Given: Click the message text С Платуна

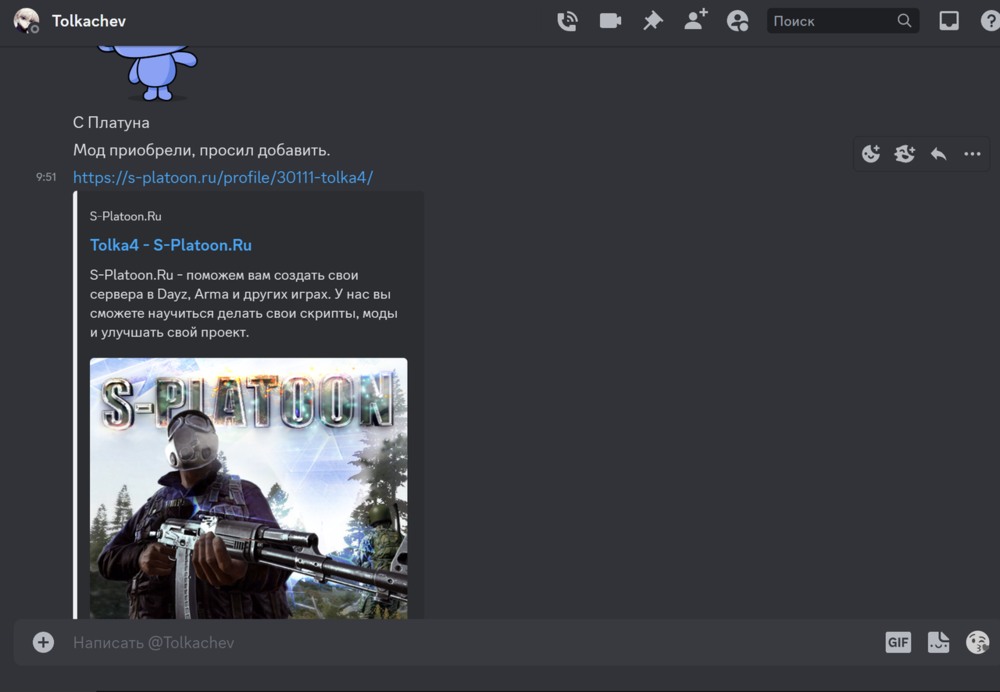Looking at the screenshot, I should 111,122.
